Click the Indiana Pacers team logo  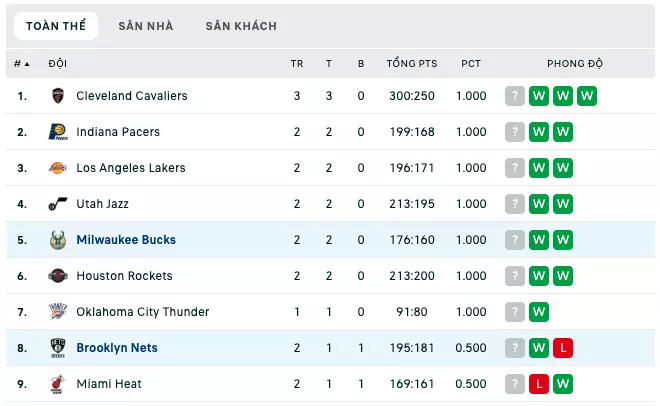click(58, 132)
